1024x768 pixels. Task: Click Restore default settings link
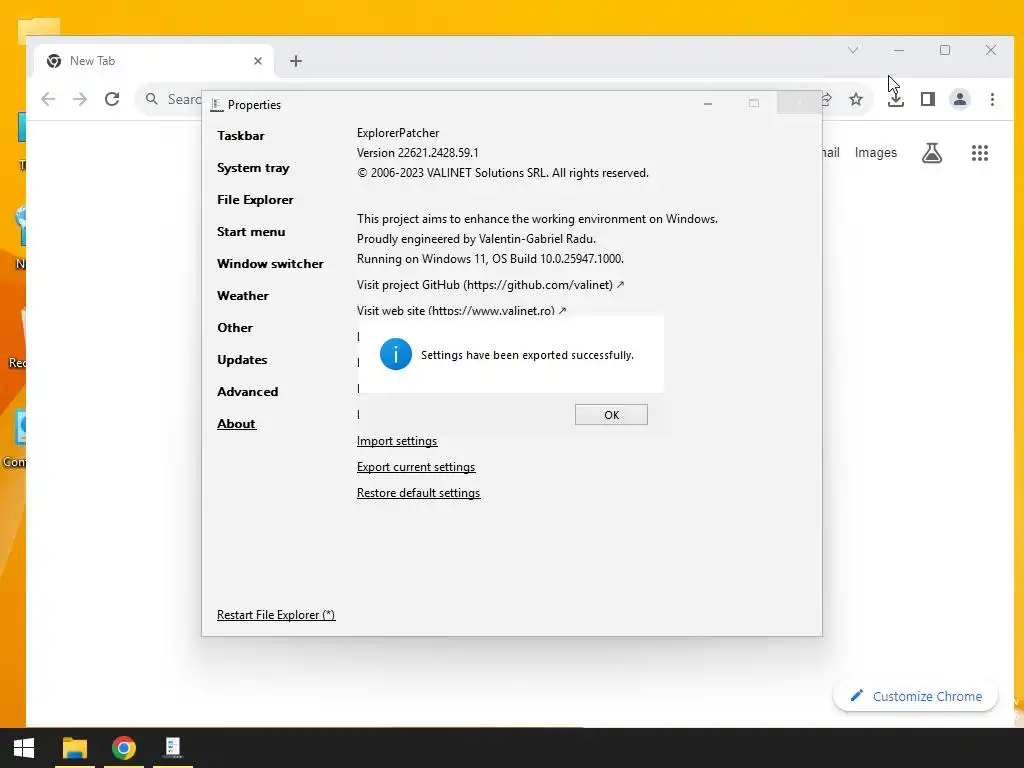[x=419, y=493]
